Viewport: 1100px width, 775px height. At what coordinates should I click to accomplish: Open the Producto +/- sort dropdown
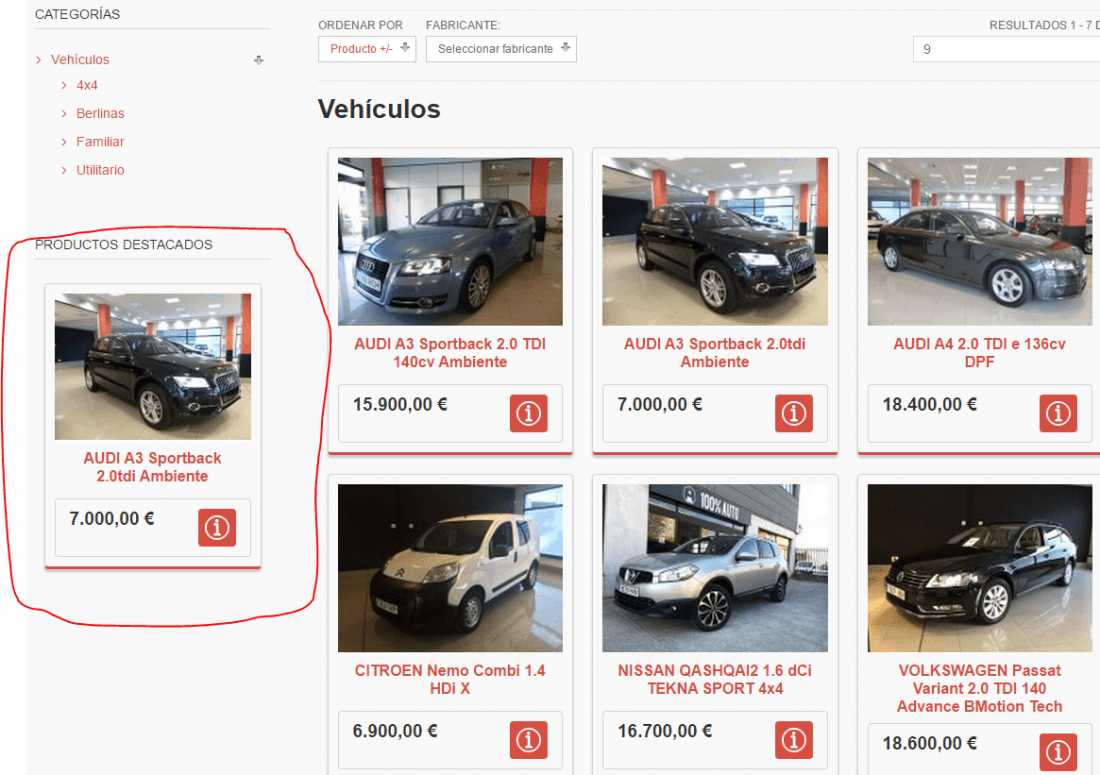(367, 49)
